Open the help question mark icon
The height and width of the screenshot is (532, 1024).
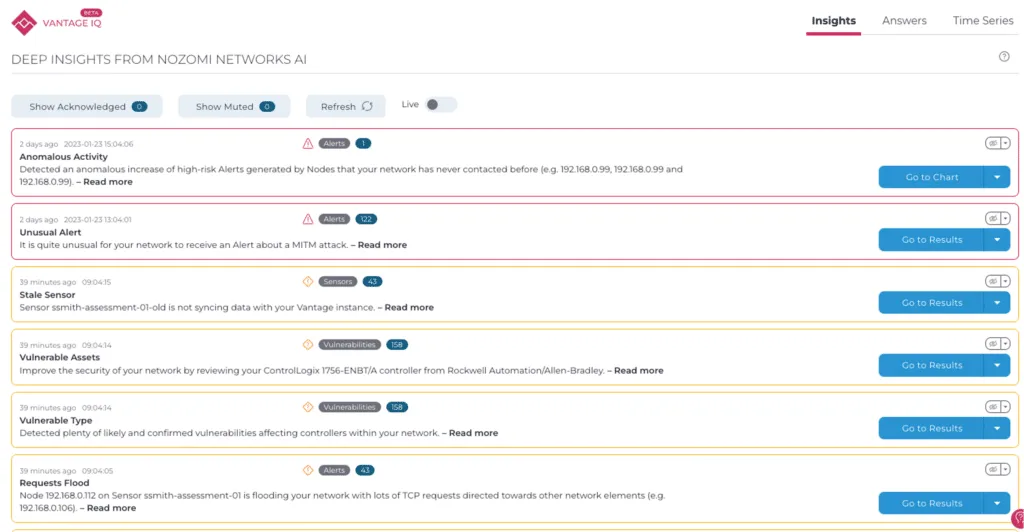[x=1004, y=57]
